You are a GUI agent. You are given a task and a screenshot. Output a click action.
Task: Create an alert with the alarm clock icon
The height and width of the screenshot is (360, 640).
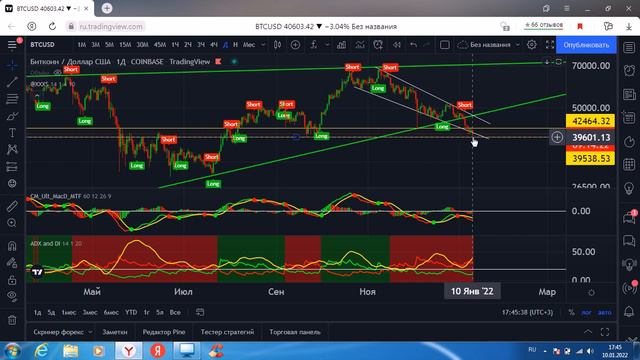[378, 44]
